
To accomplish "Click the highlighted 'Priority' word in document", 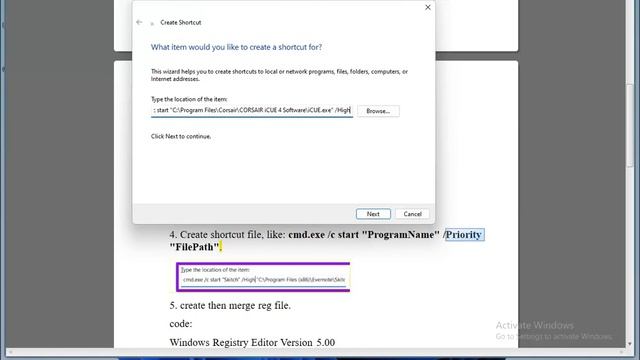I will 464,235.
